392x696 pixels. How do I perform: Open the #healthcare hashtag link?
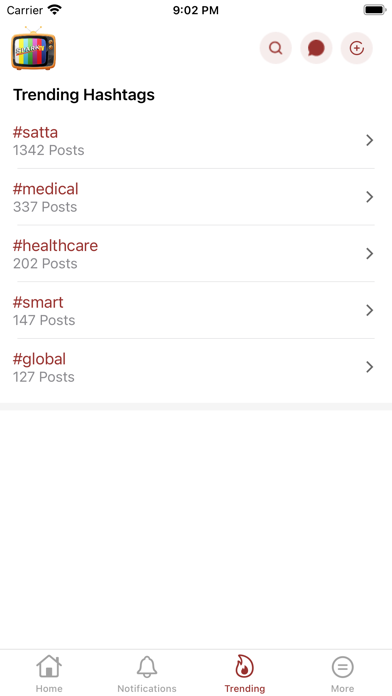55,245
